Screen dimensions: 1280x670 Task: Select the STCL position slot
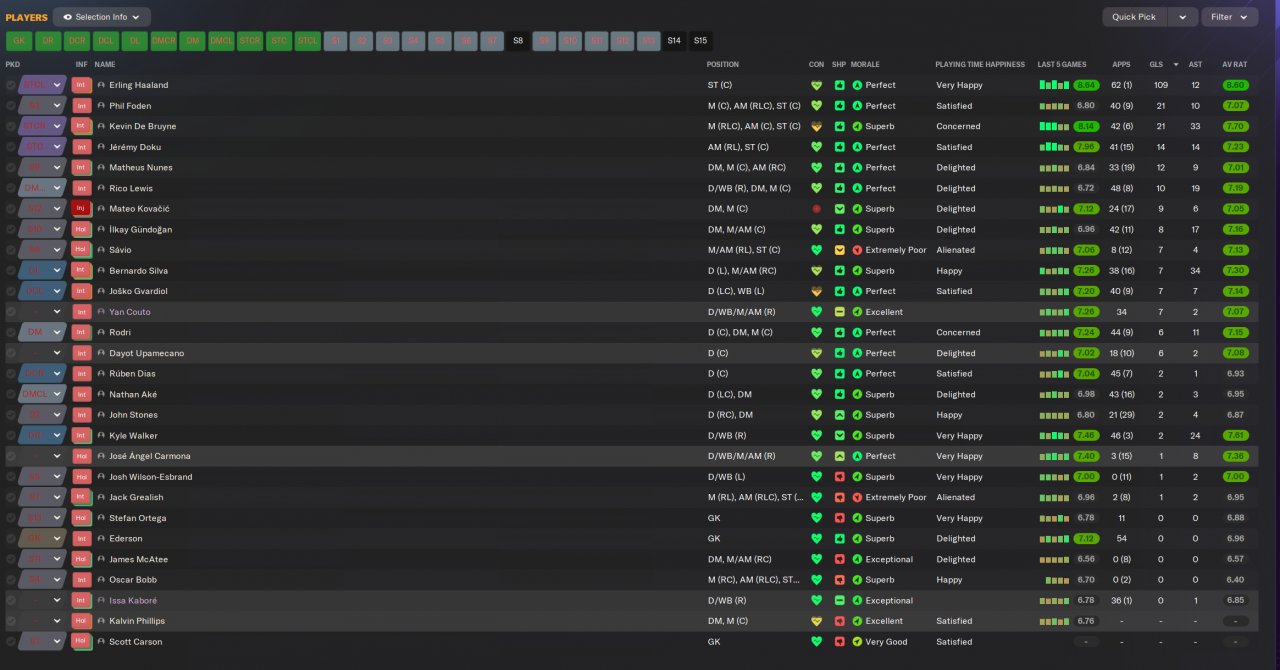pyautogui.click(x=308, y=41)
